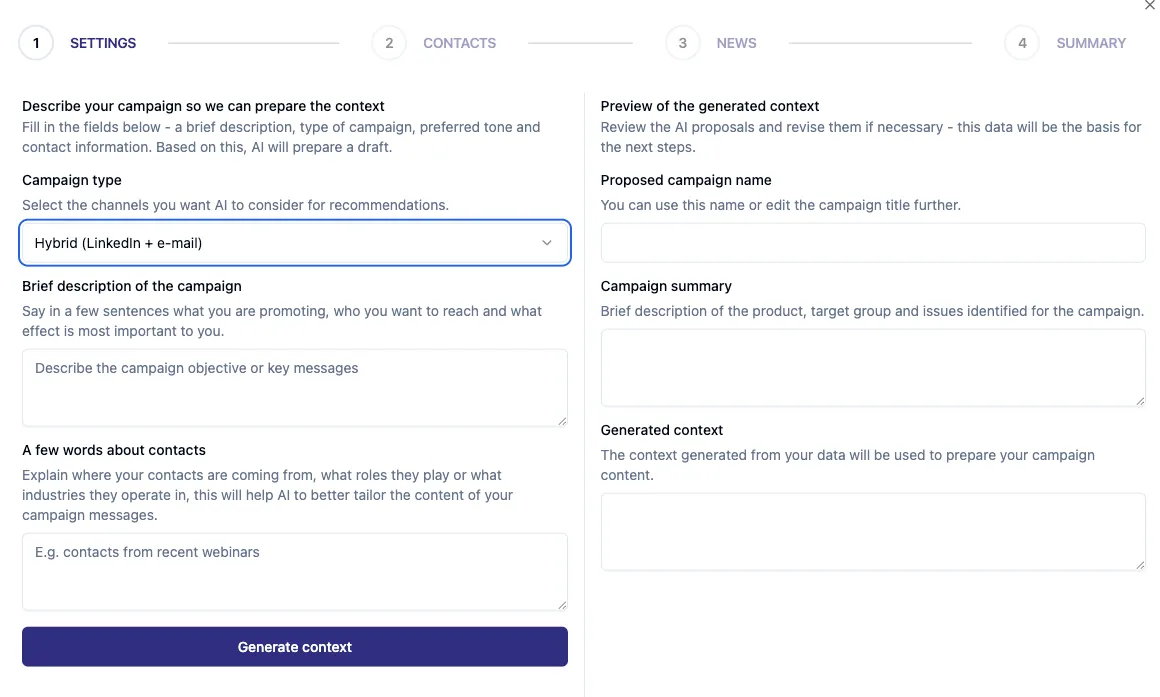
Task: Click the step 4 number circle
Action: (x=1022, y=43)
